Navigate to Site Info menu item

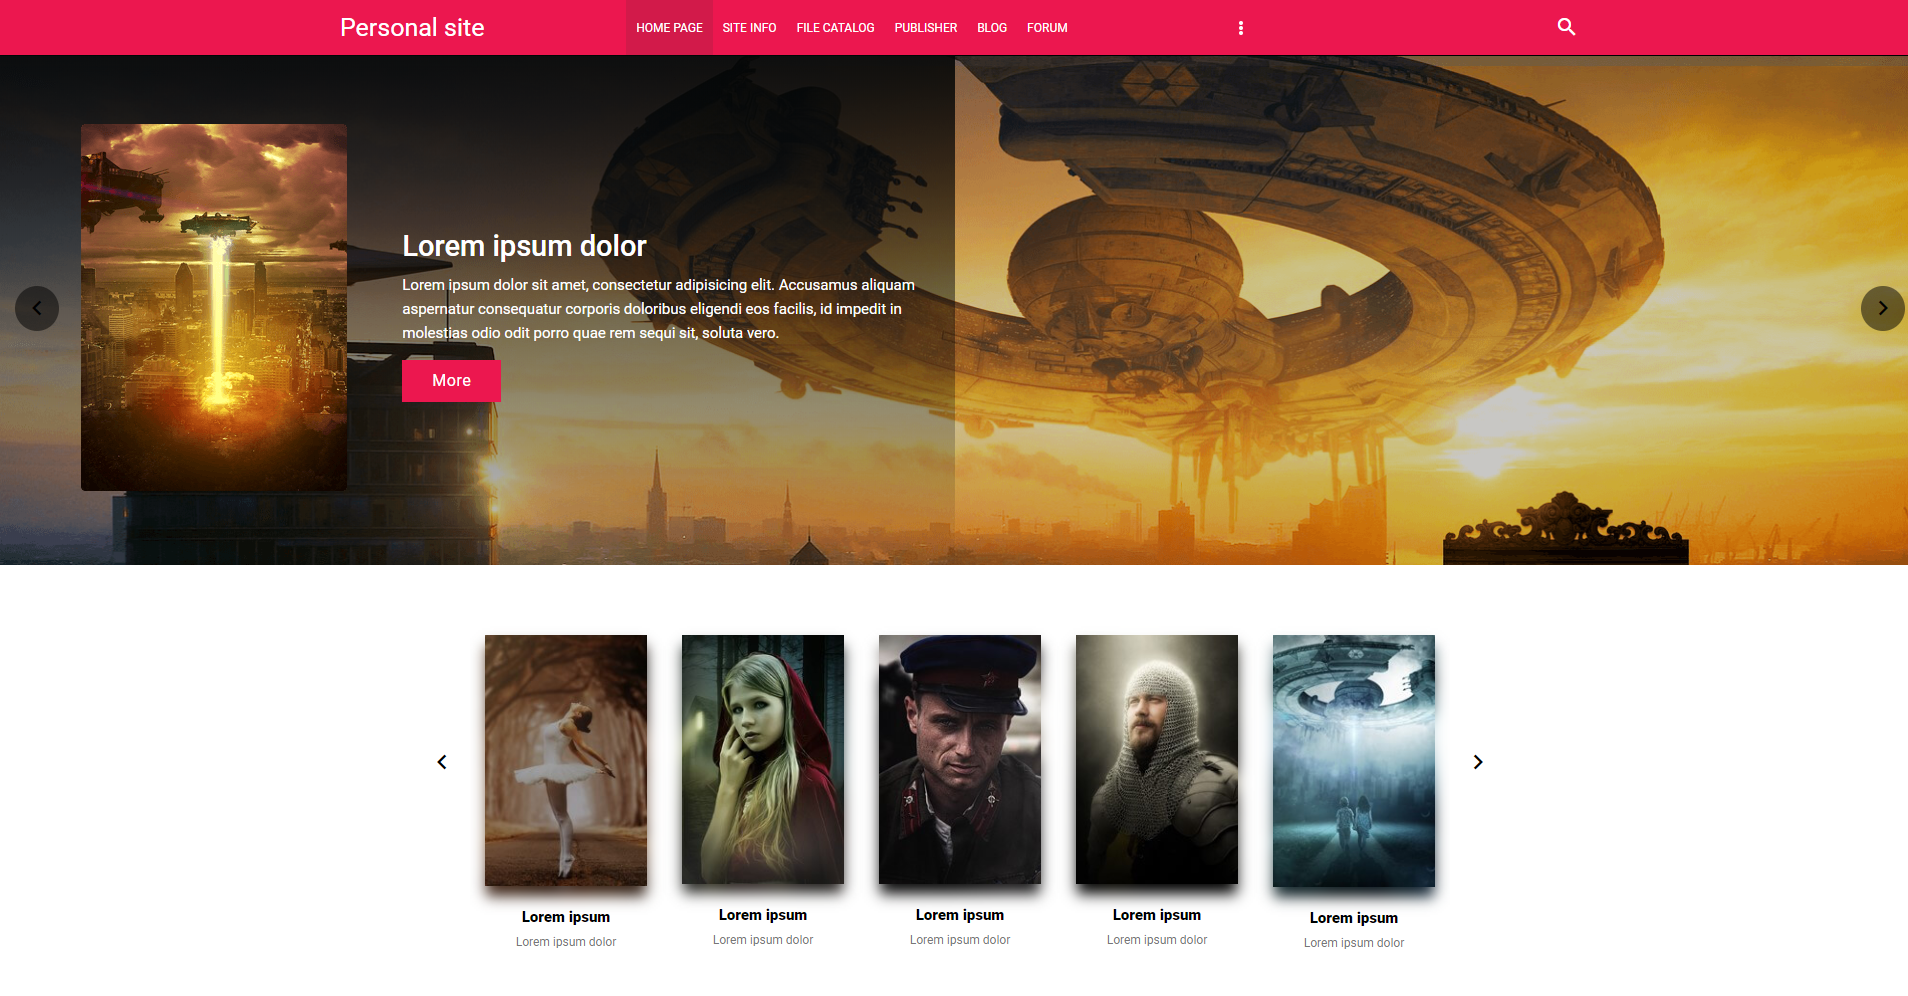[749, 28]
